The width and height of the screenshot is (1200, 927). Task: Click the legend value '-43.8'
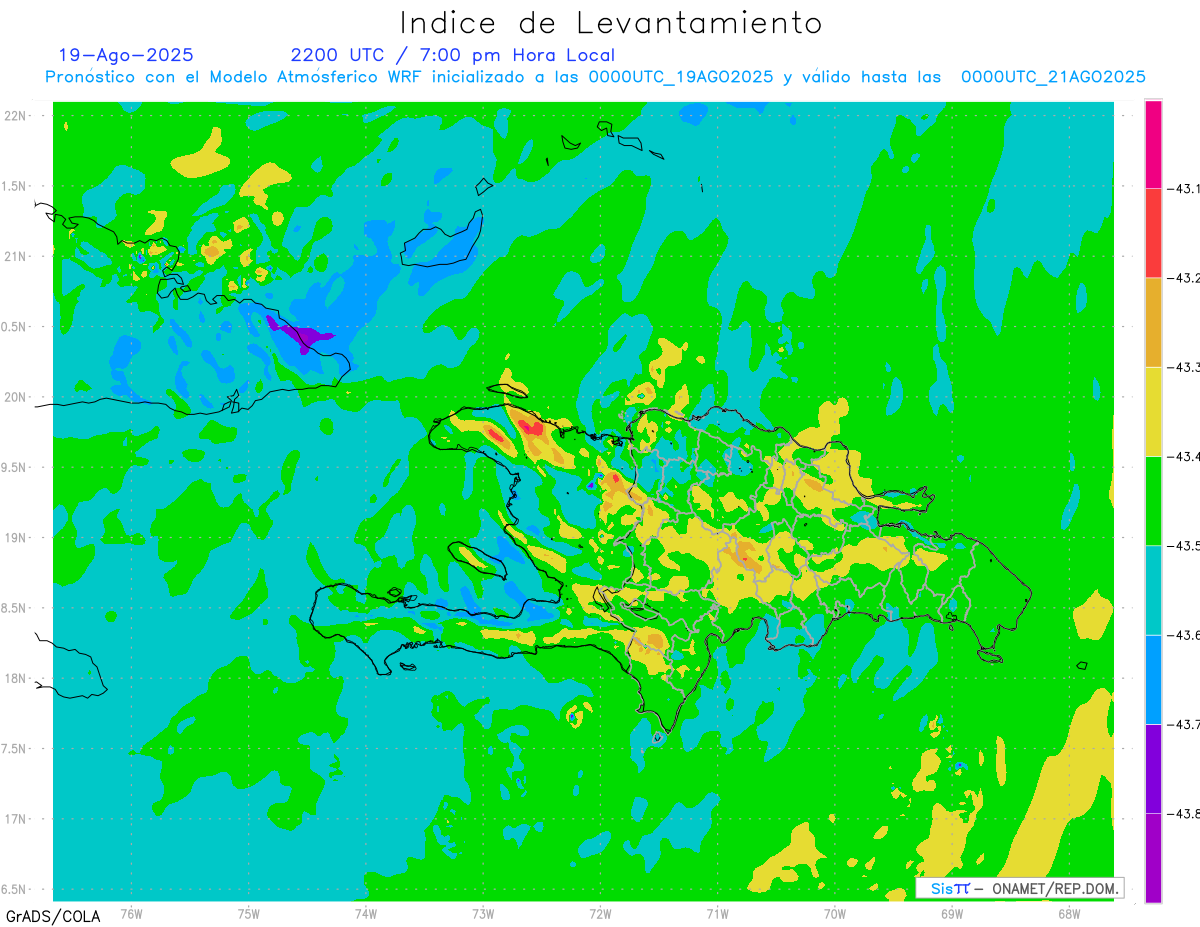pyautogui.click(x=1184, y=813)
